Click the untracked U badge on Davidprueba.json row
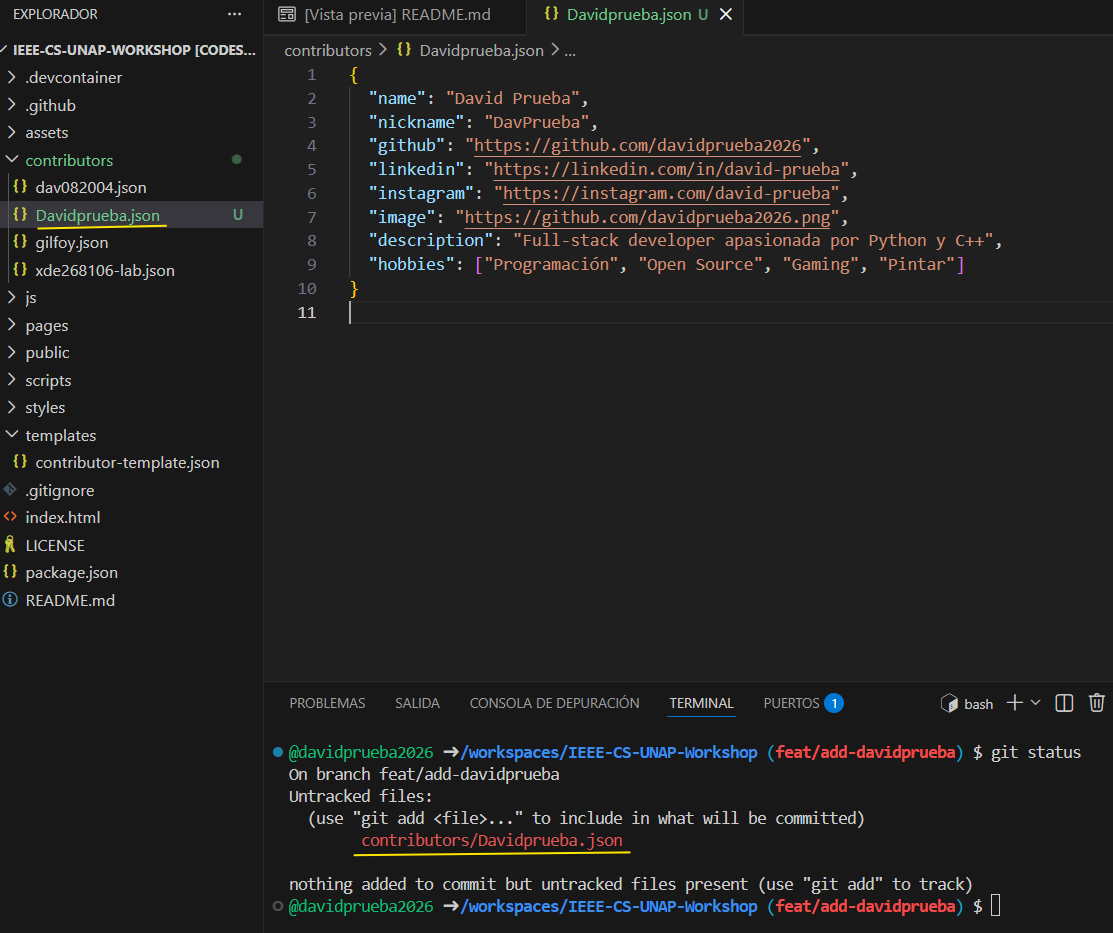This screenshot has width=1113, height=933. (238, 214)
